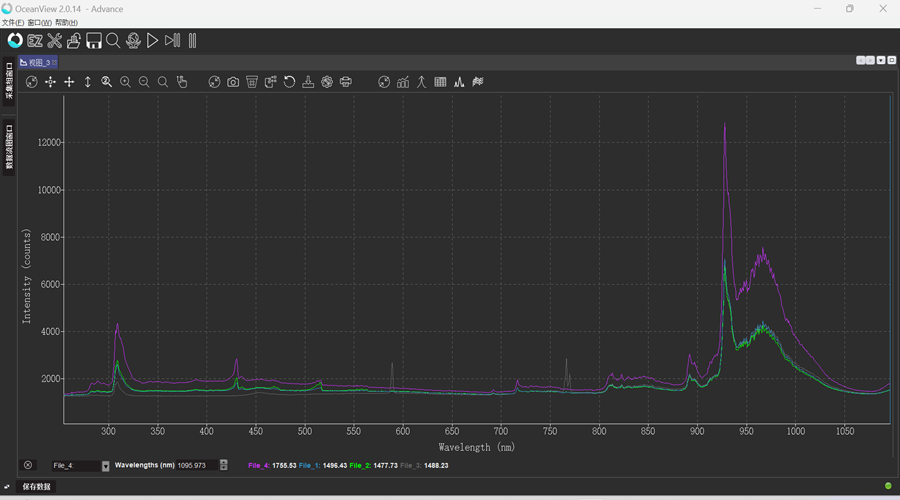Open the wrench and screwdriver settings tool
The height and width of the screenshot is (500, 900).
click(55, 41)
